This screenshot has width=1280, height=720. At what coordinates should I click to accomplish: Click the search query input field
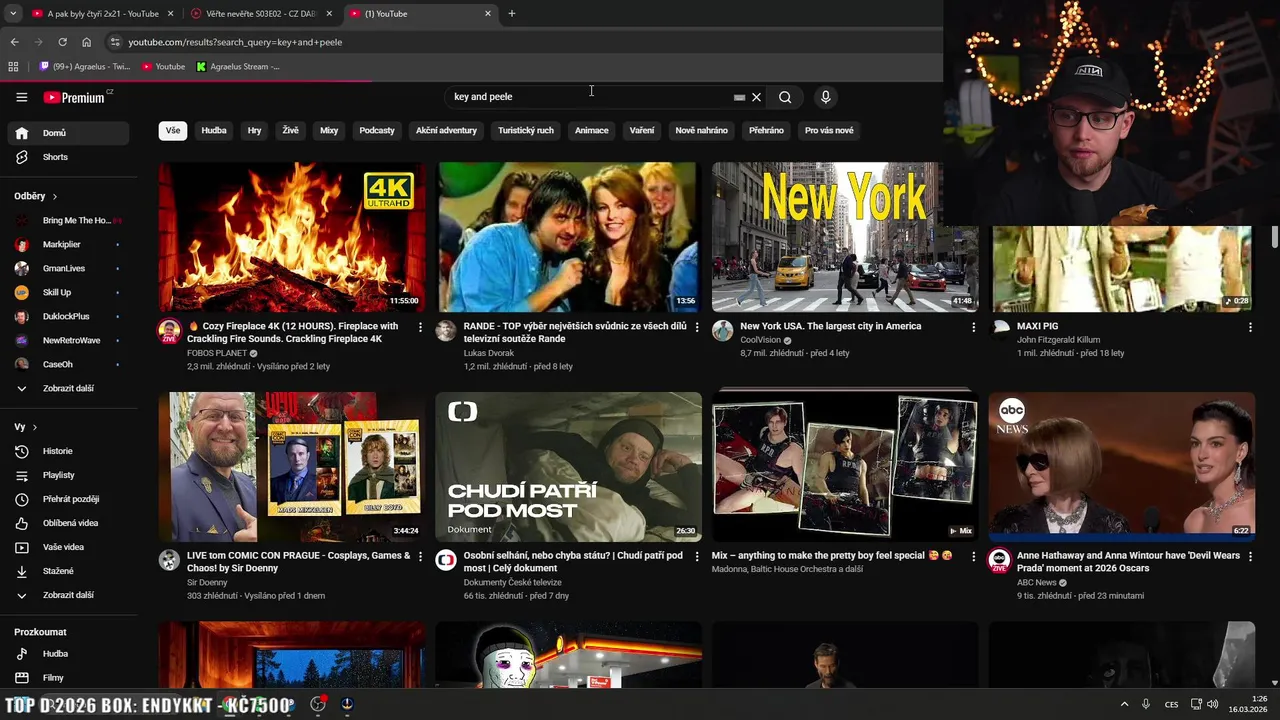(590, 97)
